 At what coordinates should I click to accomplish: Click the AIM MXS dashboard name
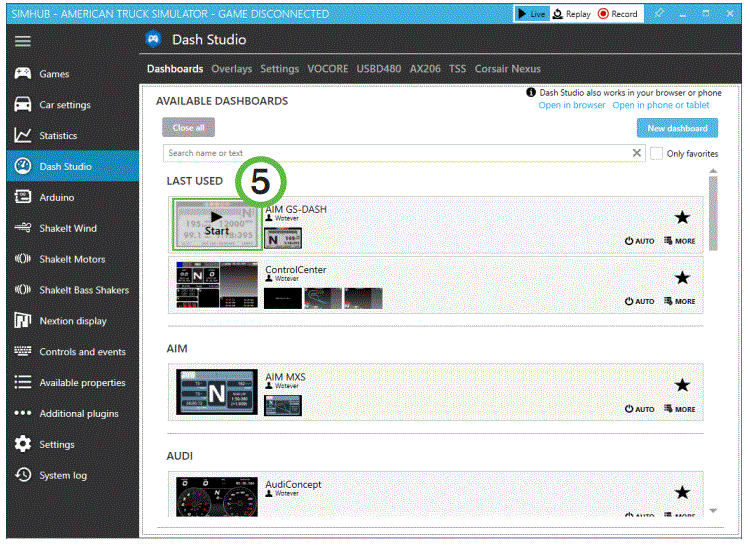click(285, 377)
